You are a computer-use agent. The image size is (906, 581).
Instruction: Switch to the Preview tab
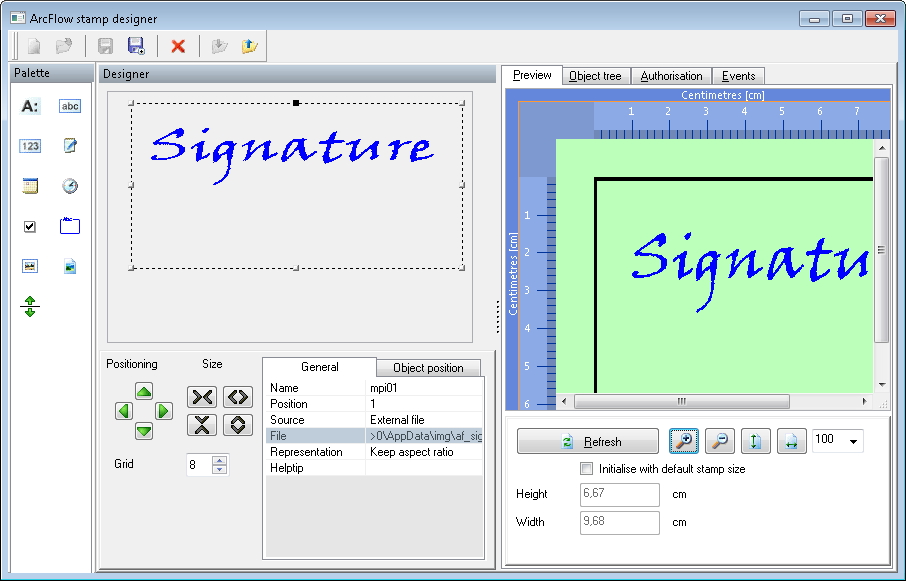pos(532,75)
